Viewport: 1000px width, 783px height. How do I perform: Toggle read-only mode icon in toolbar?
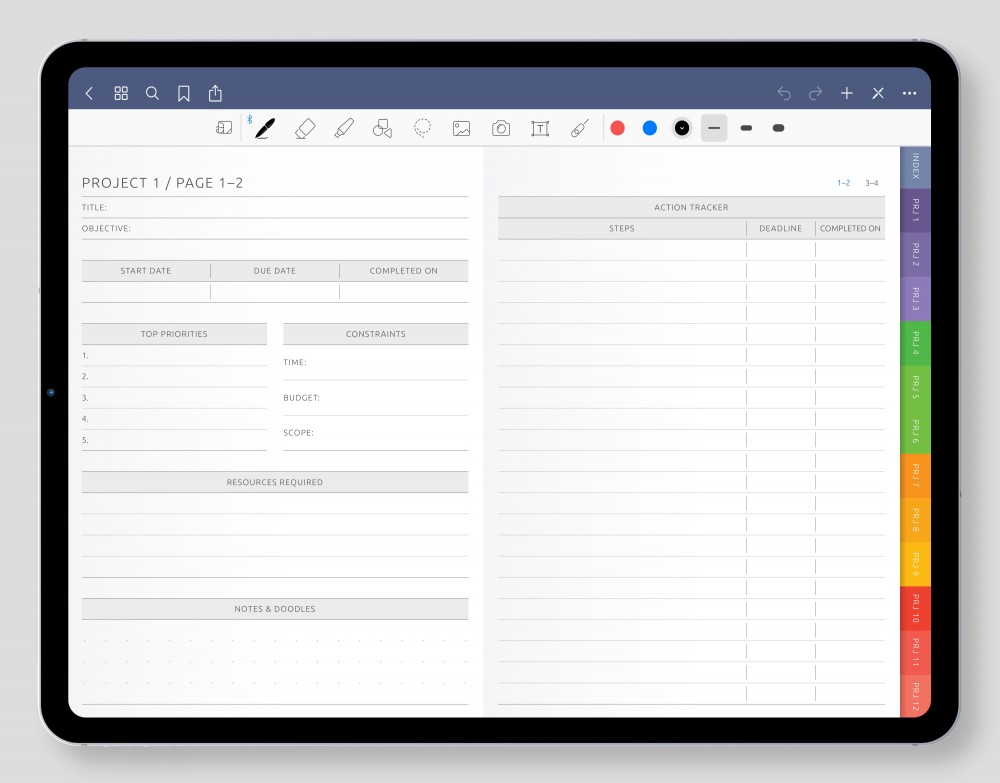point(224,128)
